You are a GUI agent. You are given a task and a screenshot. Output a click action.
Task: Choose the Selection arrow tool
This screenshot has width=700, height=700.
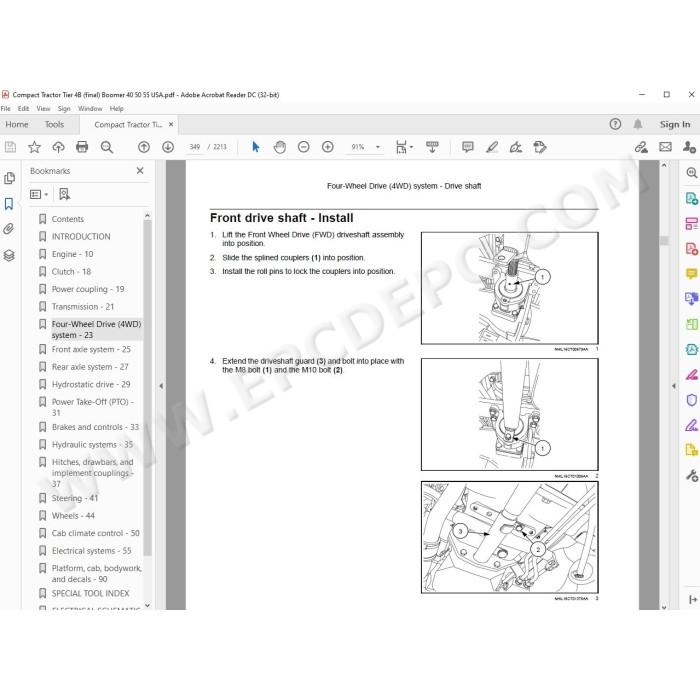click(x=255, y=147)
